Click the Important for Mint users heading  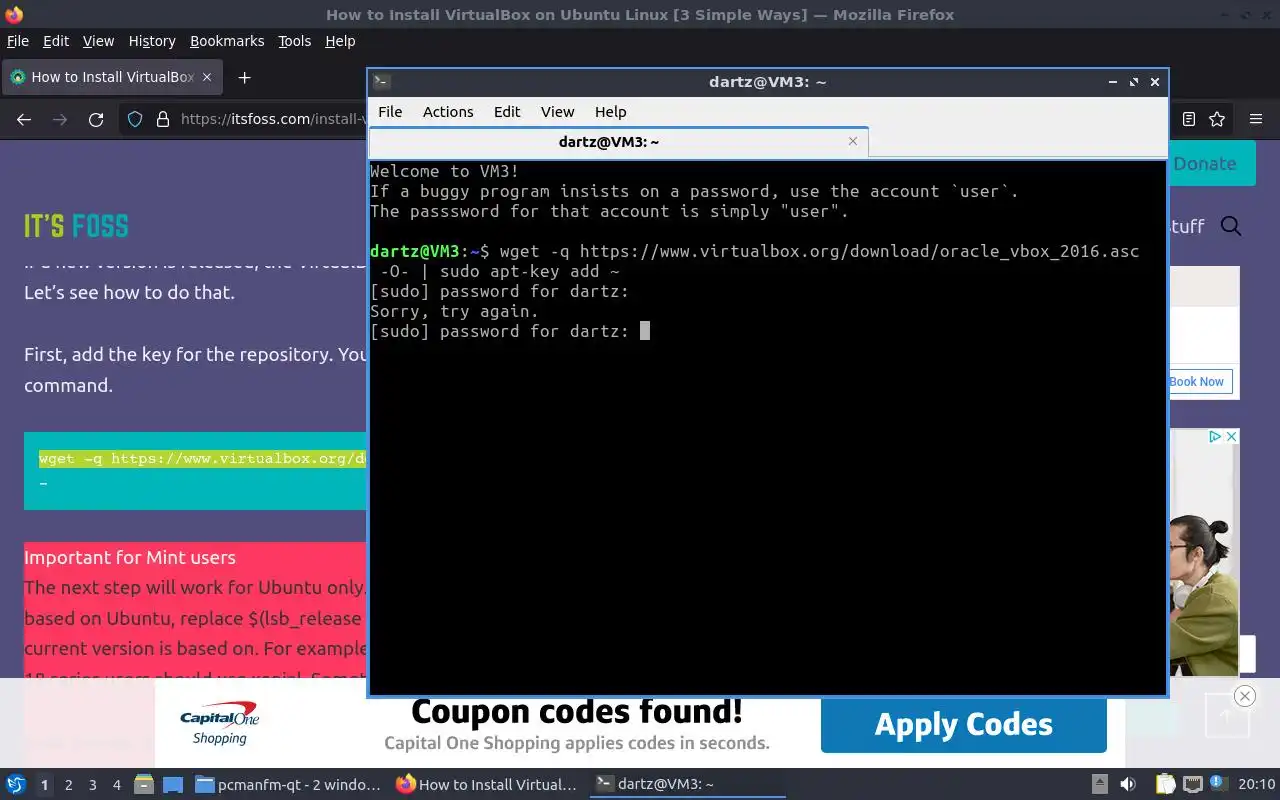click(130, 558)
